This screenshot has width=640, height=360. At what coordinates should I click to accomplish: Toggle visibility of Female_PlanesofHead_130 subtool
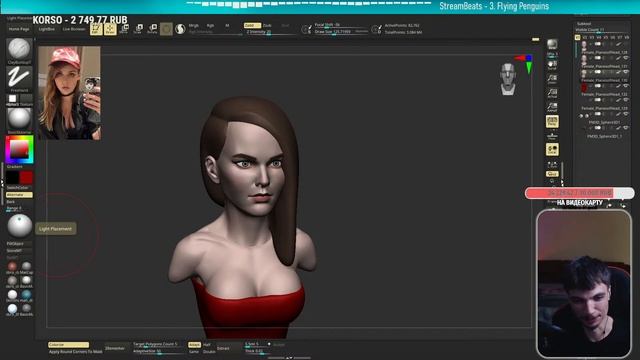(626, 72)
